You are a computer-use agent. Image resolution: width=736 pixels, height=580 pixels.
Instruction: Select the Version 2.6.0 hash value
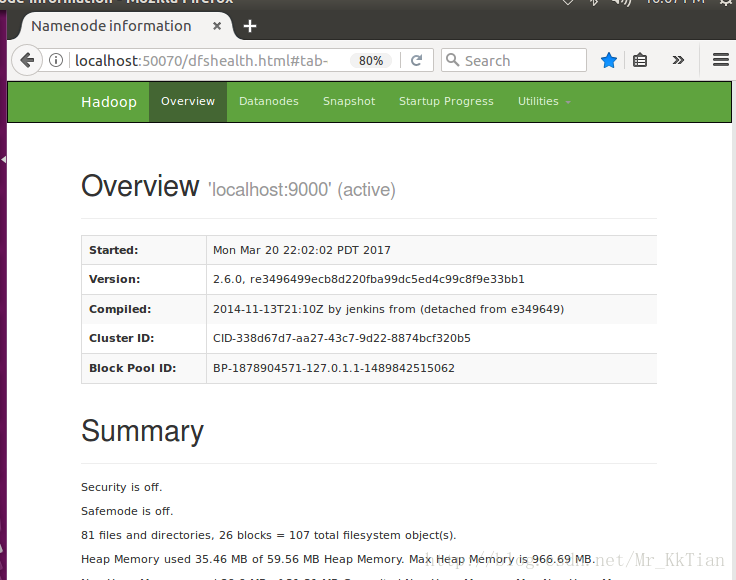click(368, 279)
